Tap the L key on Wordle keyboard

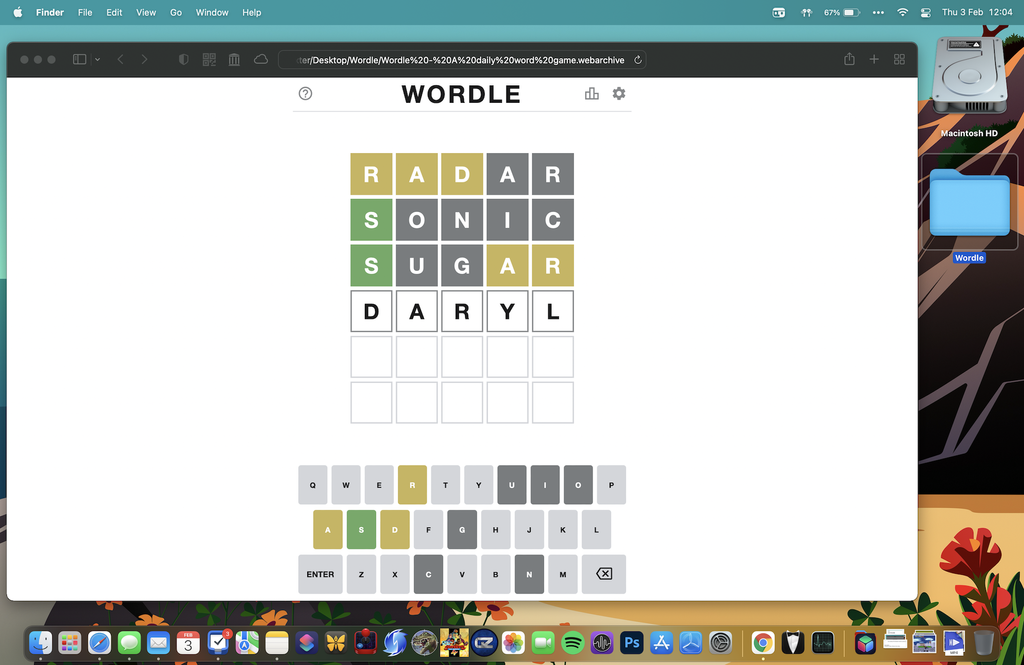596,529
